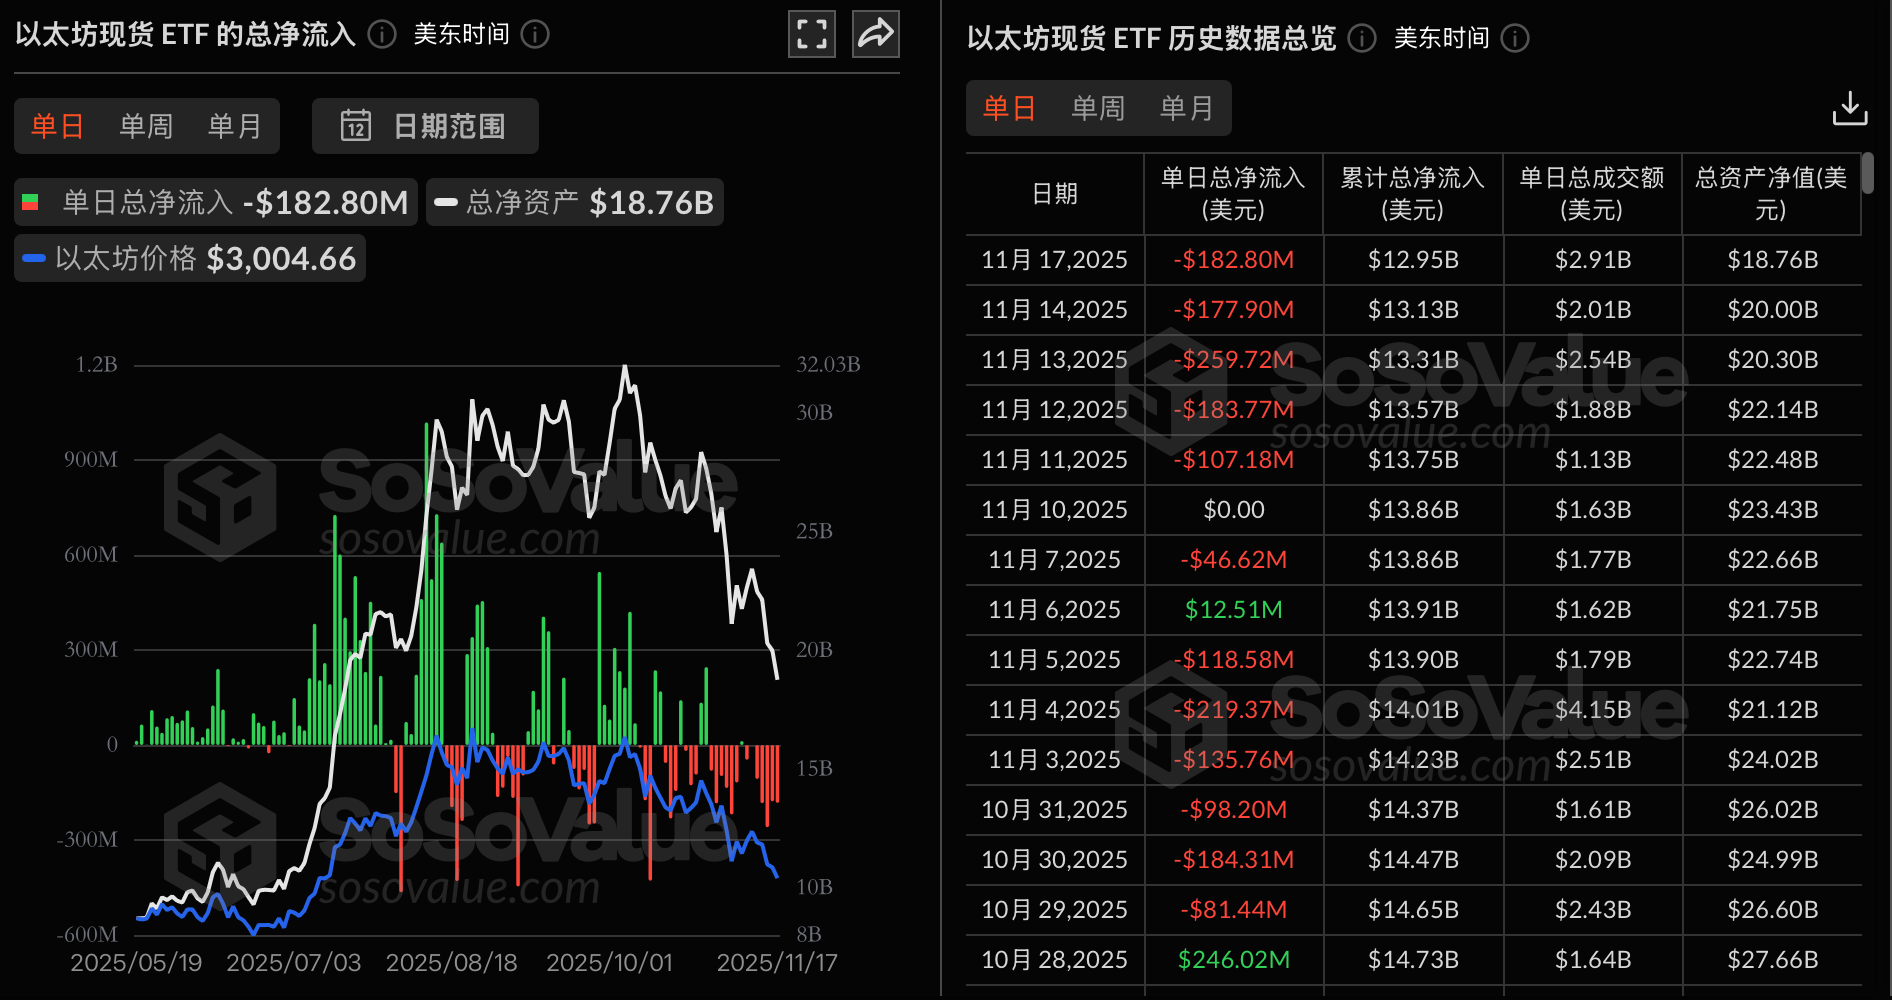Toggle the 总净资产 line series

pos(574,203)
